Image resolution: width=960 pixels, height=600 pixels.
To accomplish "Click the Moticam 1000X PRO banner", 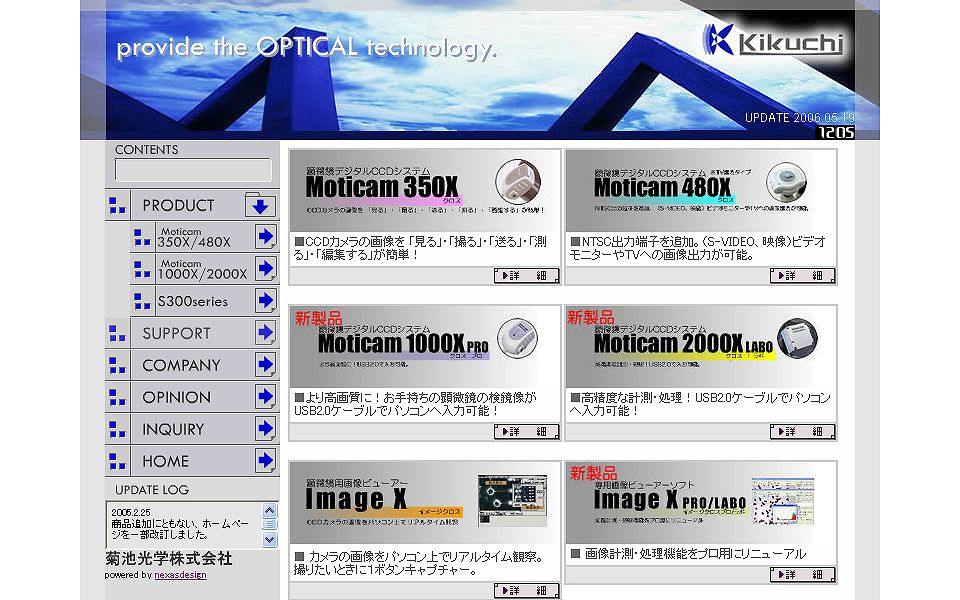I will (425, 347).
